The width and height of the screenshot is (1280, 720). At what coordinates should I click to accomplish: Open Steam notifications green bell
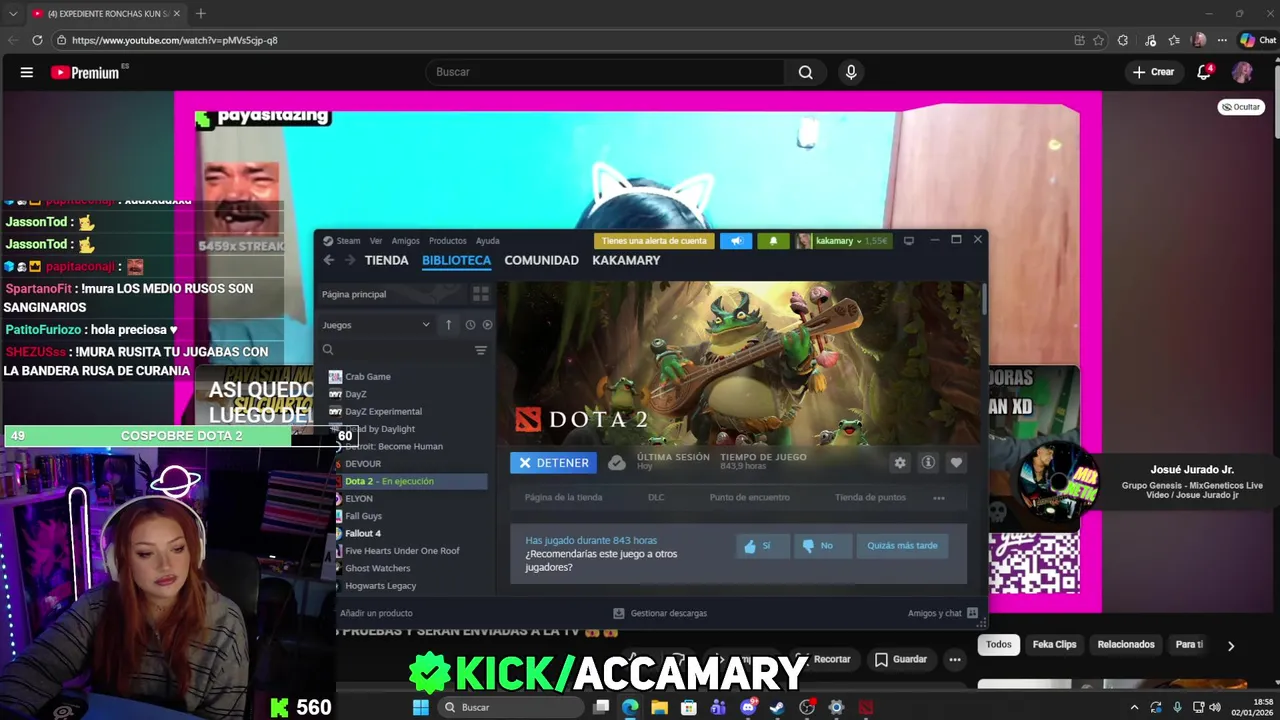pos(773,241)
